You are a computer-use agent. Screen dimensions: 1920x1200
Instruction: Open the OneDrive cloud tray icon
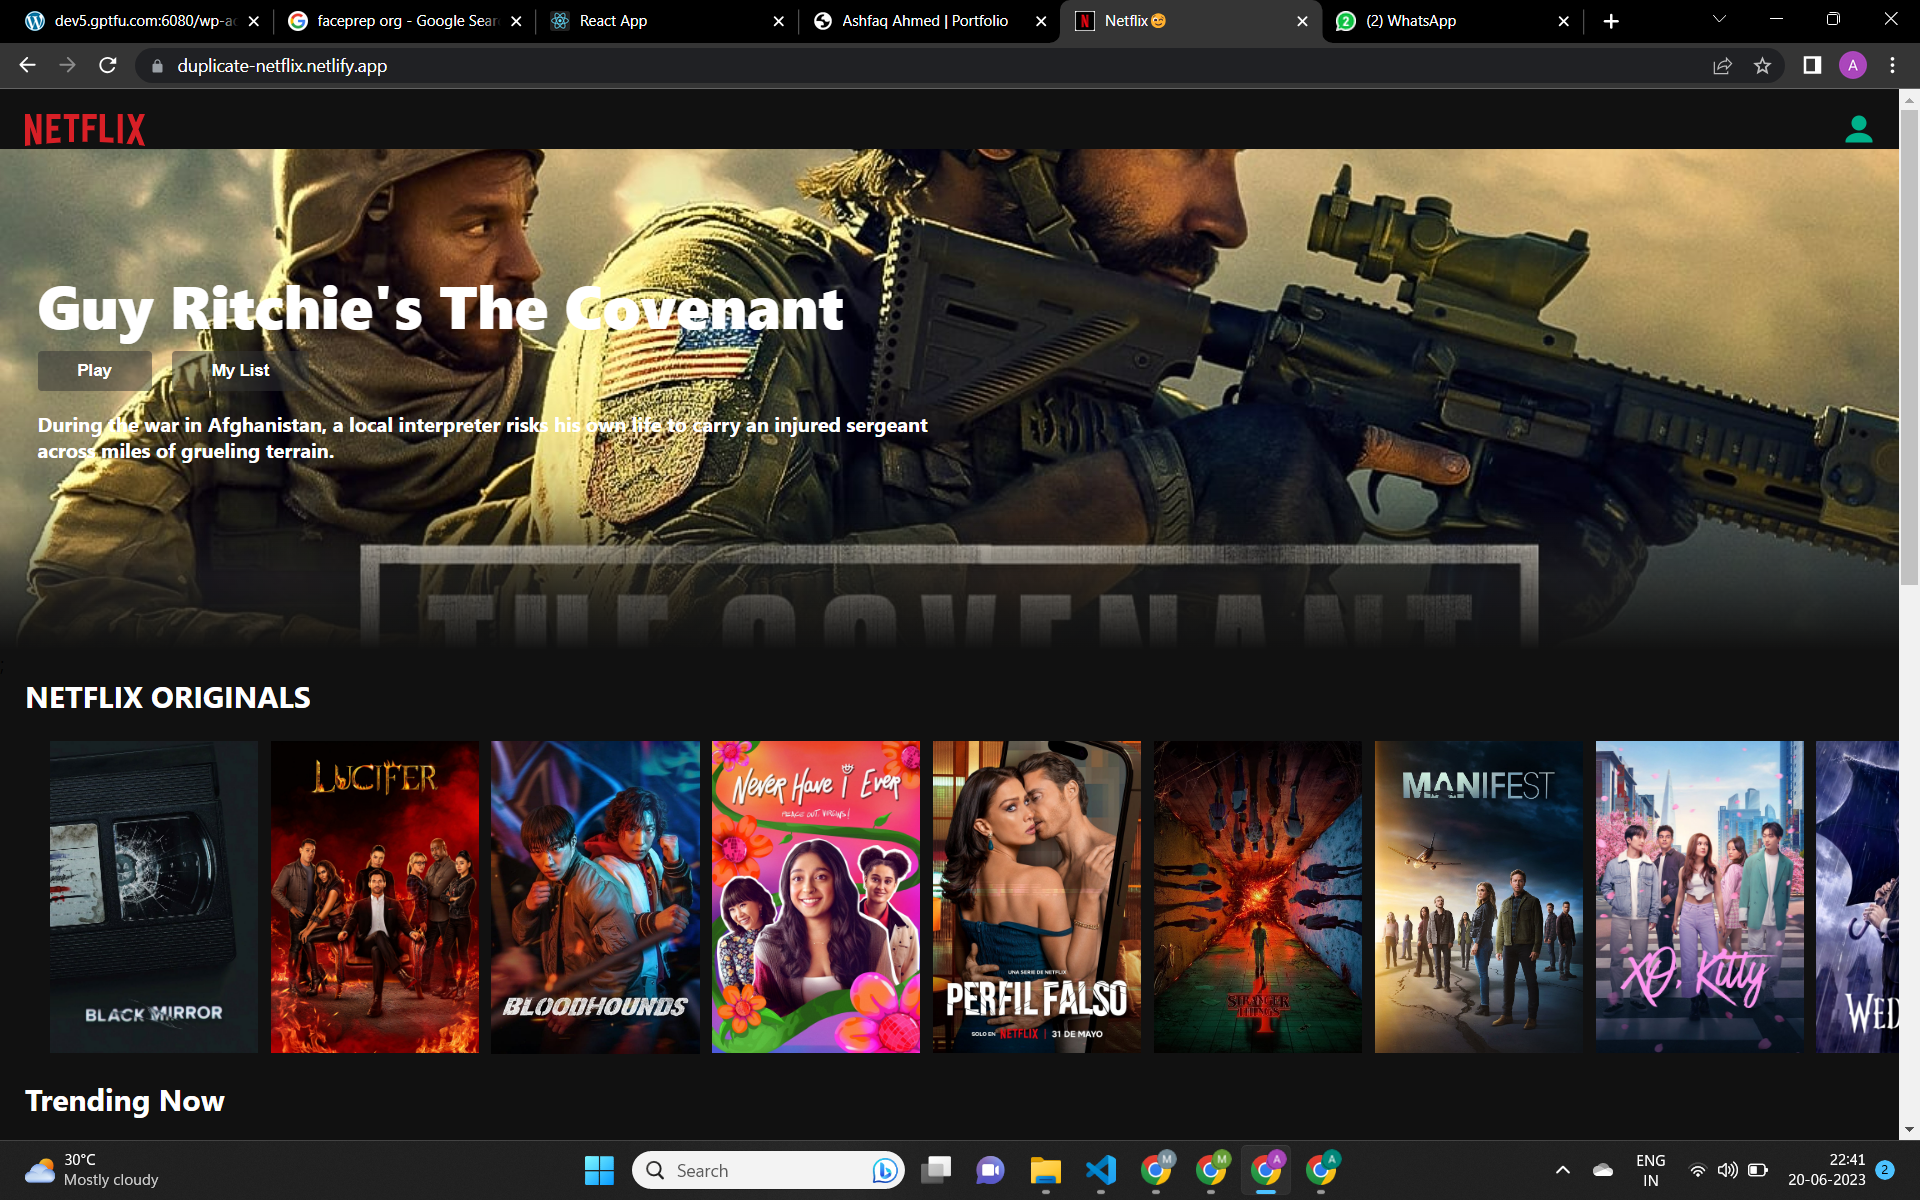pos(1603,1170)
